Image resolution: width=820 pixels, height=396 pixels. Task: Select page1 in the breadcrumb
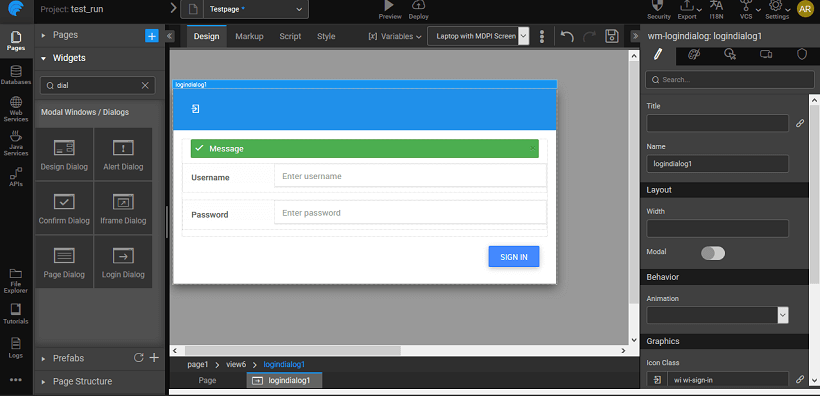(198, 365)
